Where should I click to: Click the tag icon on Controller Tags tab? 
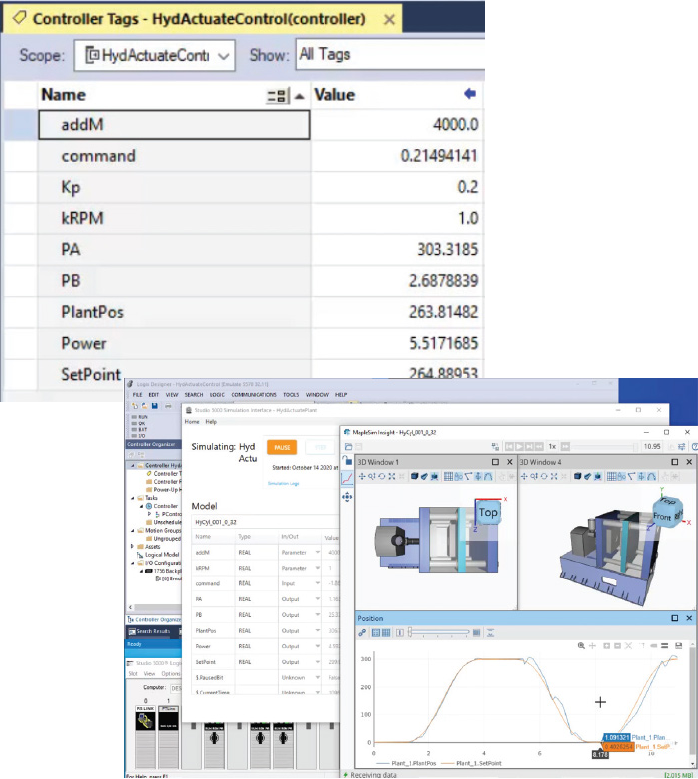click(18, 19)
